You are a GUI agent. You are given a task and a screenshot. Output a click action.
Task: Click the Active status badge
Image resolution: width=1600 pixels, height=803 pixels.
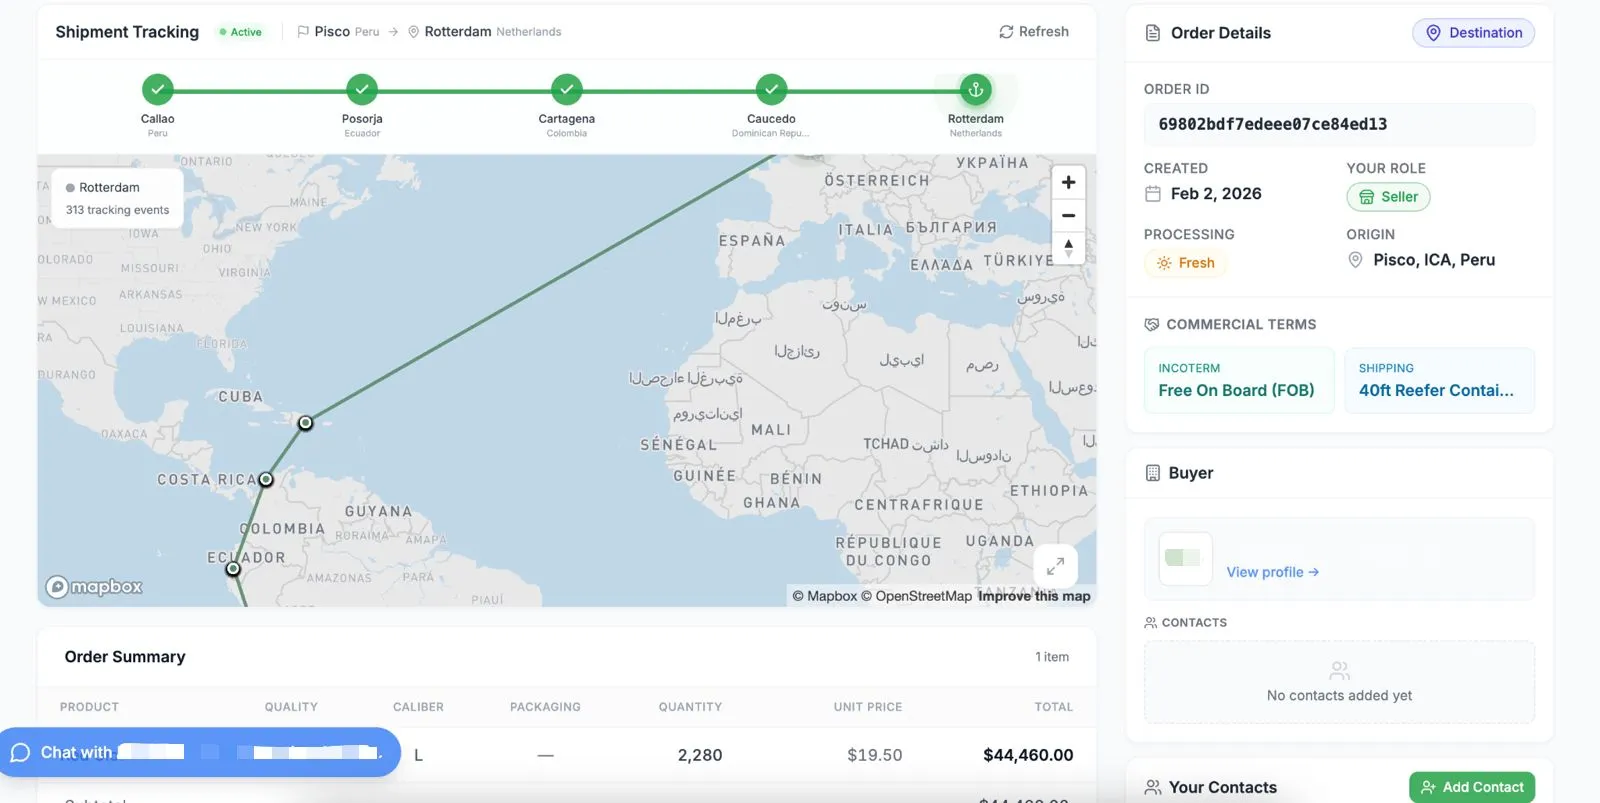click(x=241, y=32)
